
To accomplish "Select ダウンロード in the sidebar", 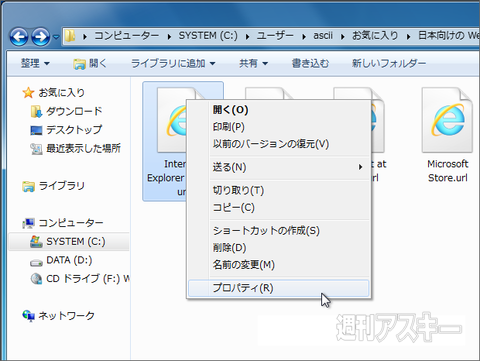I will tap(74, 111).
